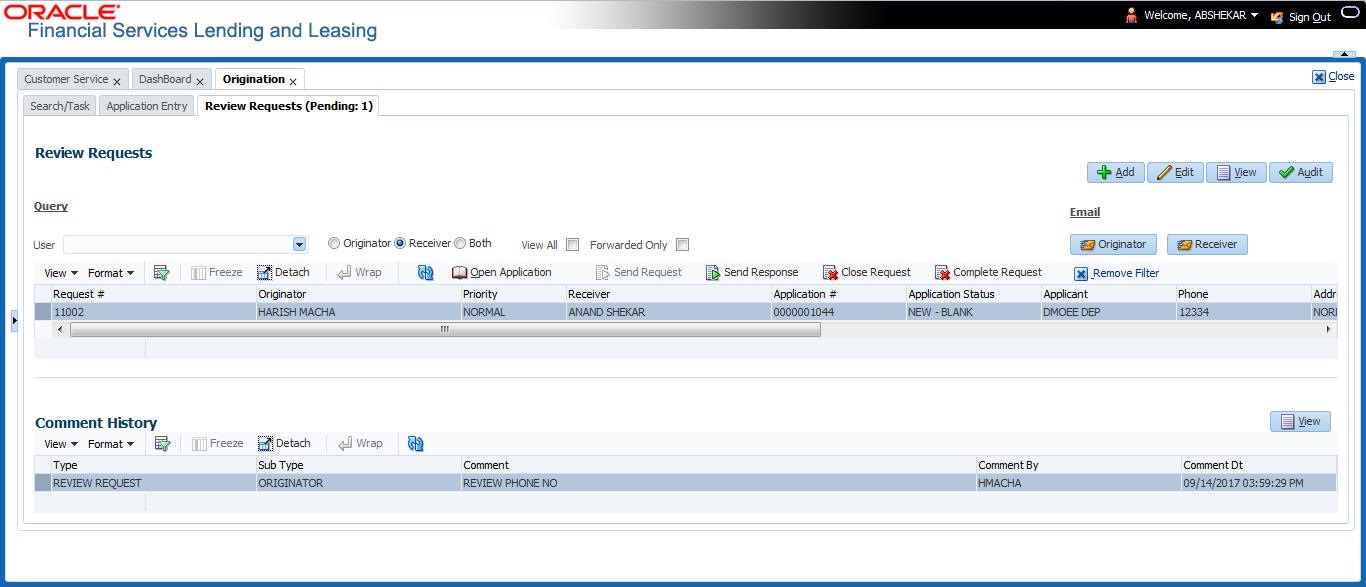
Task: Click the Send Response button
Action: coord(752,272)
